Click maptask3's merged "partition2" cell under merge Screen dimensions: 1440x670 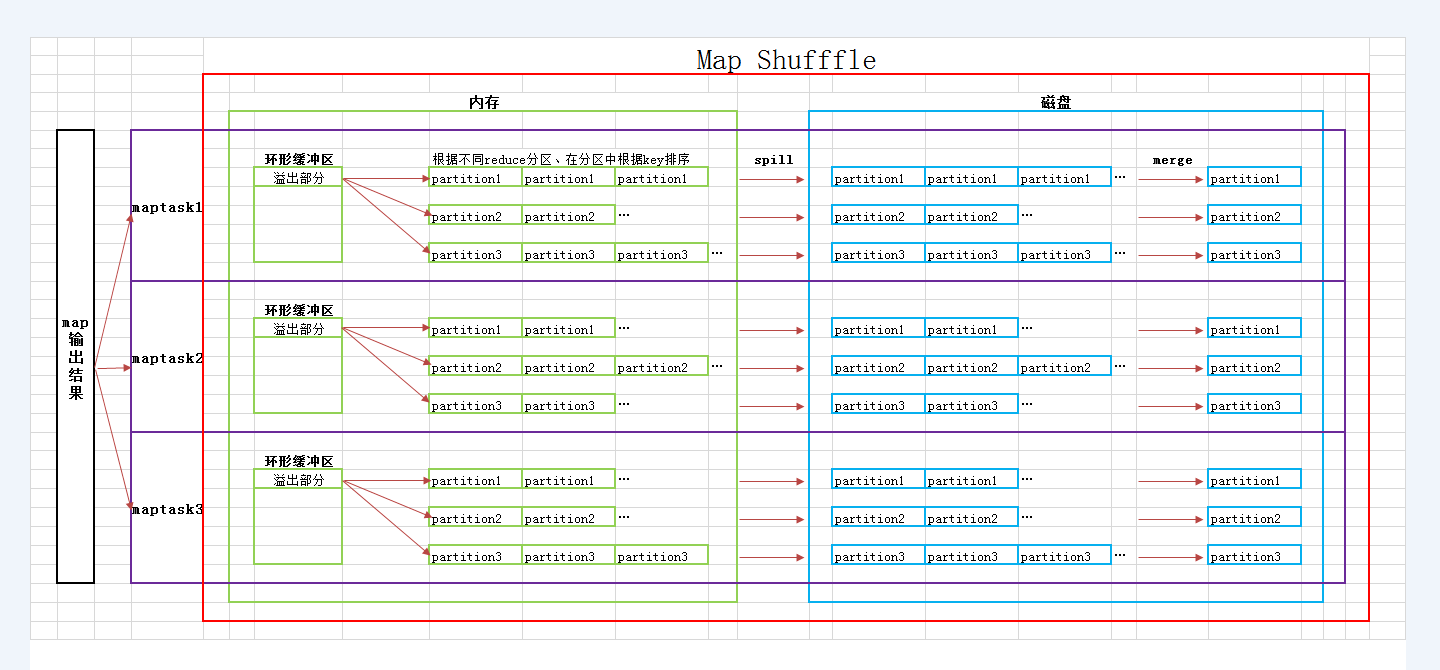click(1254, 518)
